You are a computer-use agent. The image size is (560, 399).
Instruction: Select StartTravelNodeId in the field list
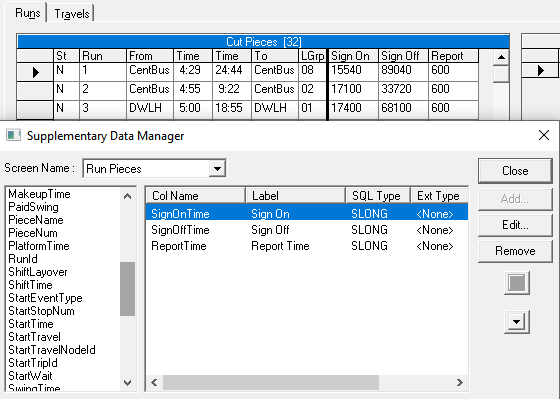click(x=52, y=350)
